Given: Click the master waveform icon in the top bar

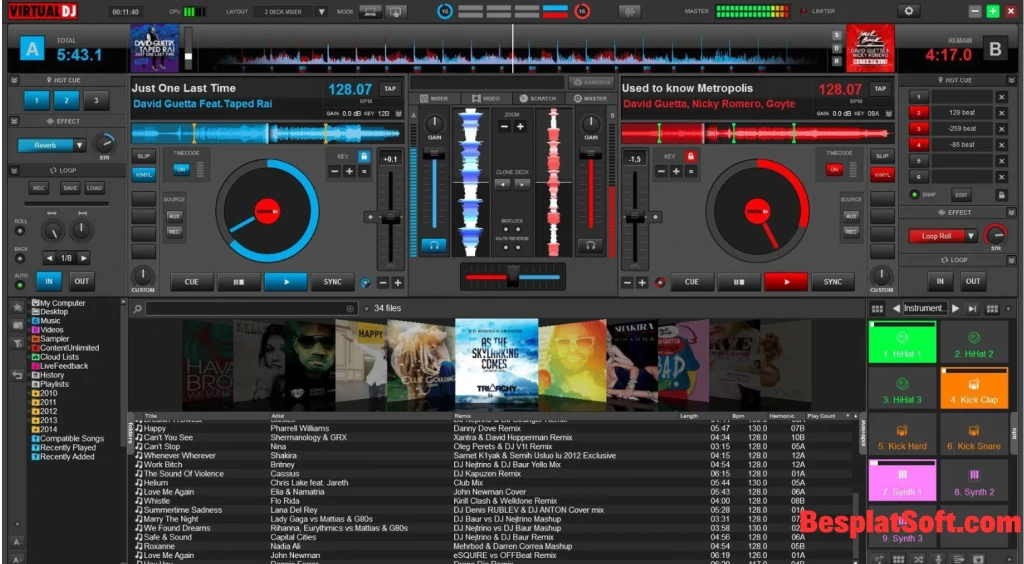Looking at the screenshot, I should click(630, 11).
